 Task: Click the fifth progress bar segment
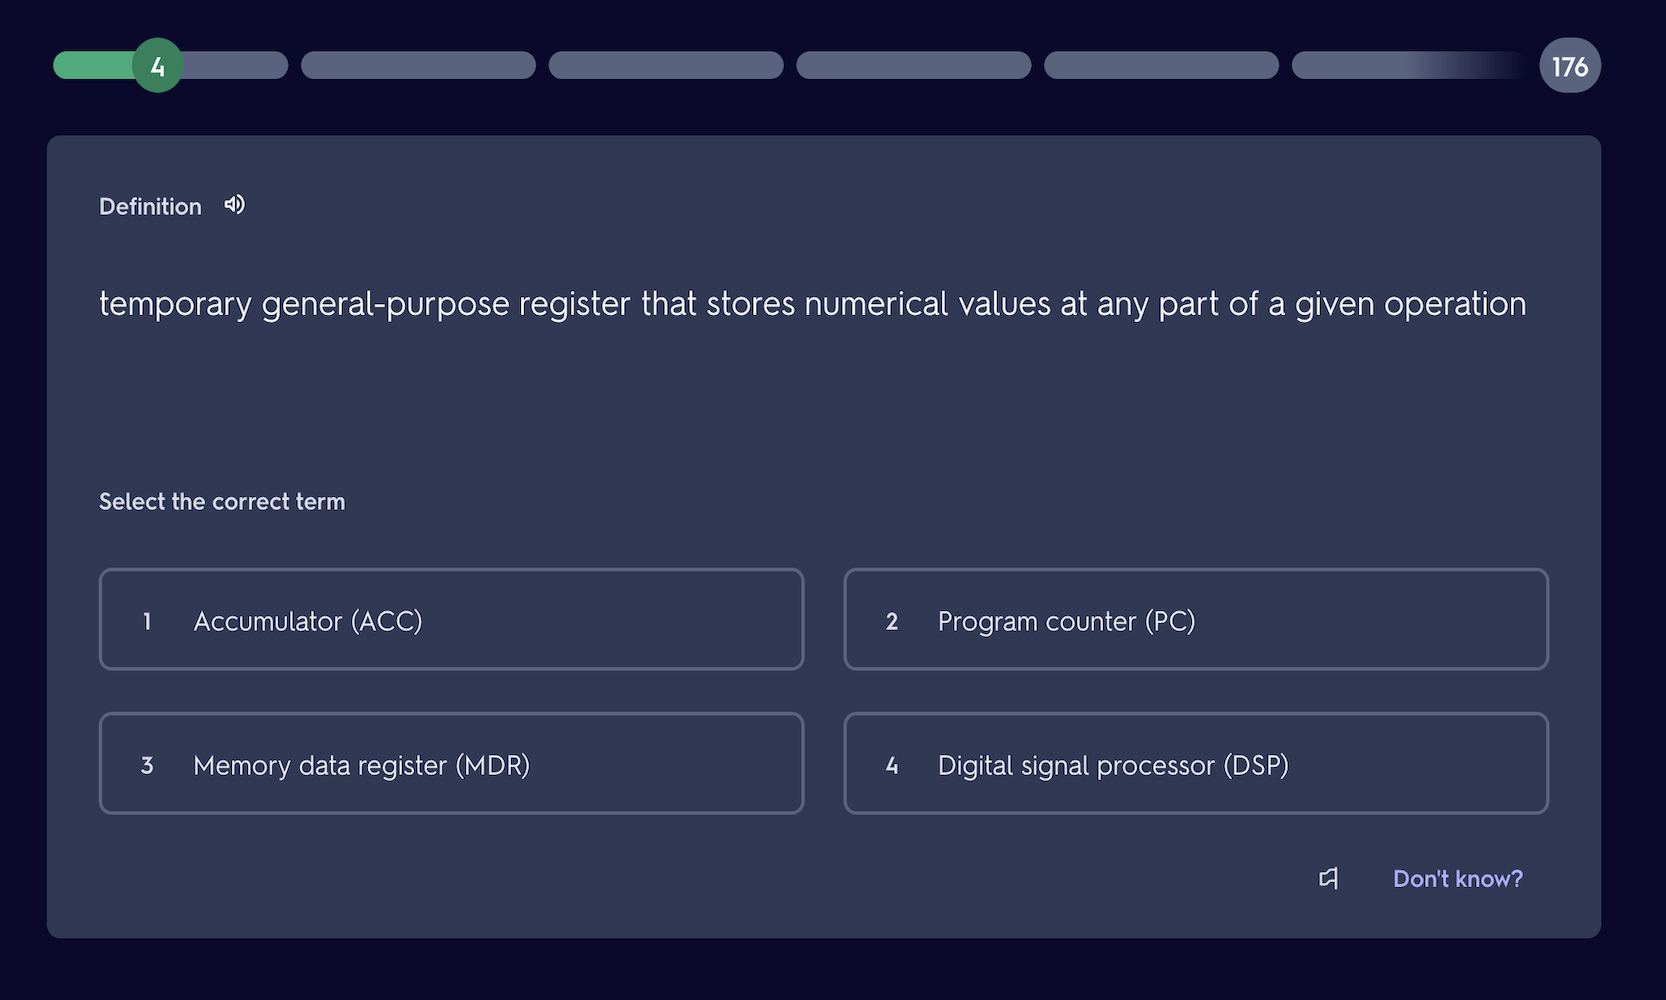[x=1161, y=65]
